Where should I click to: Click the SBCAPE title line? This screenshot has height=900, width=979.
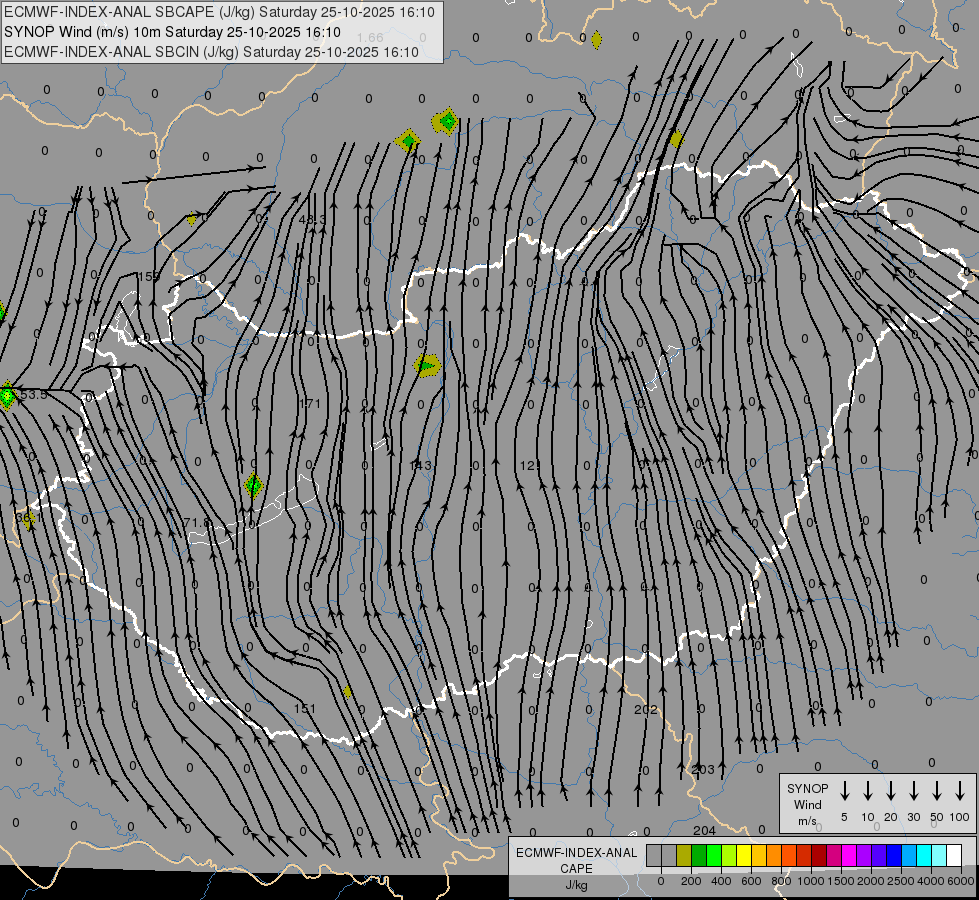click(x=219, y=12)
